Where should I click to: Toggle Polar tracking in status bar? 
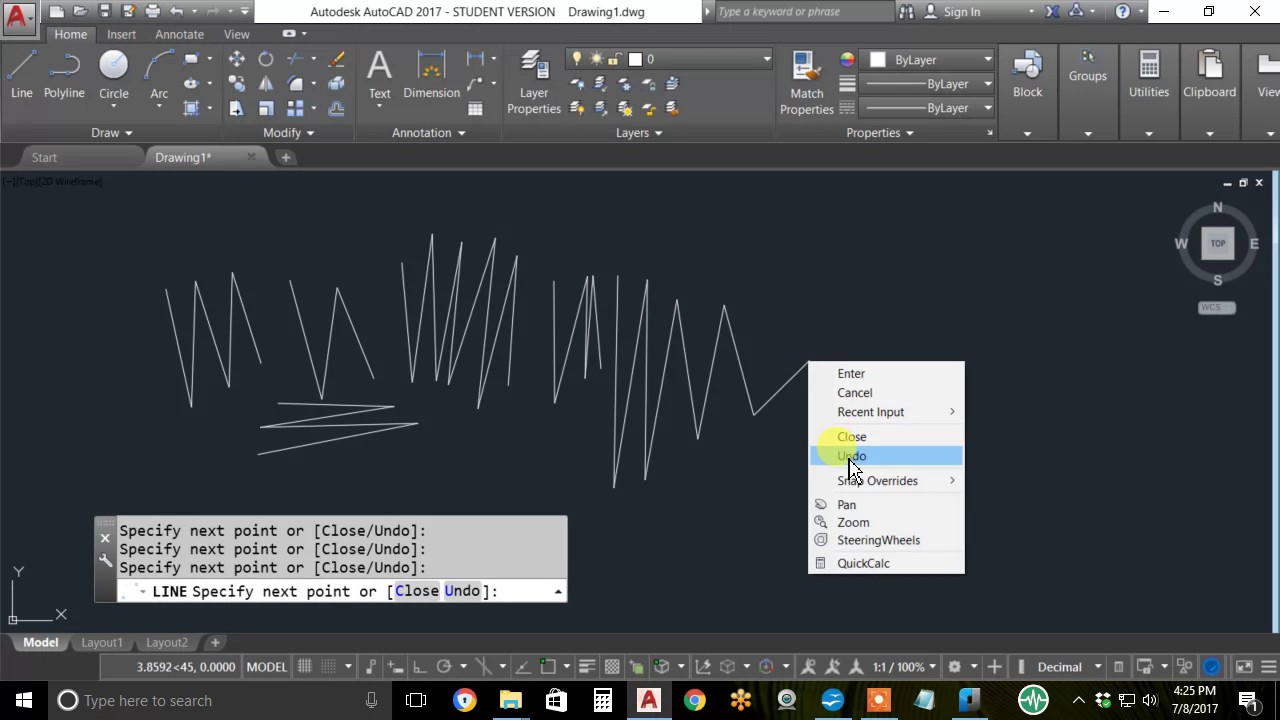click(x=444, y=667)
